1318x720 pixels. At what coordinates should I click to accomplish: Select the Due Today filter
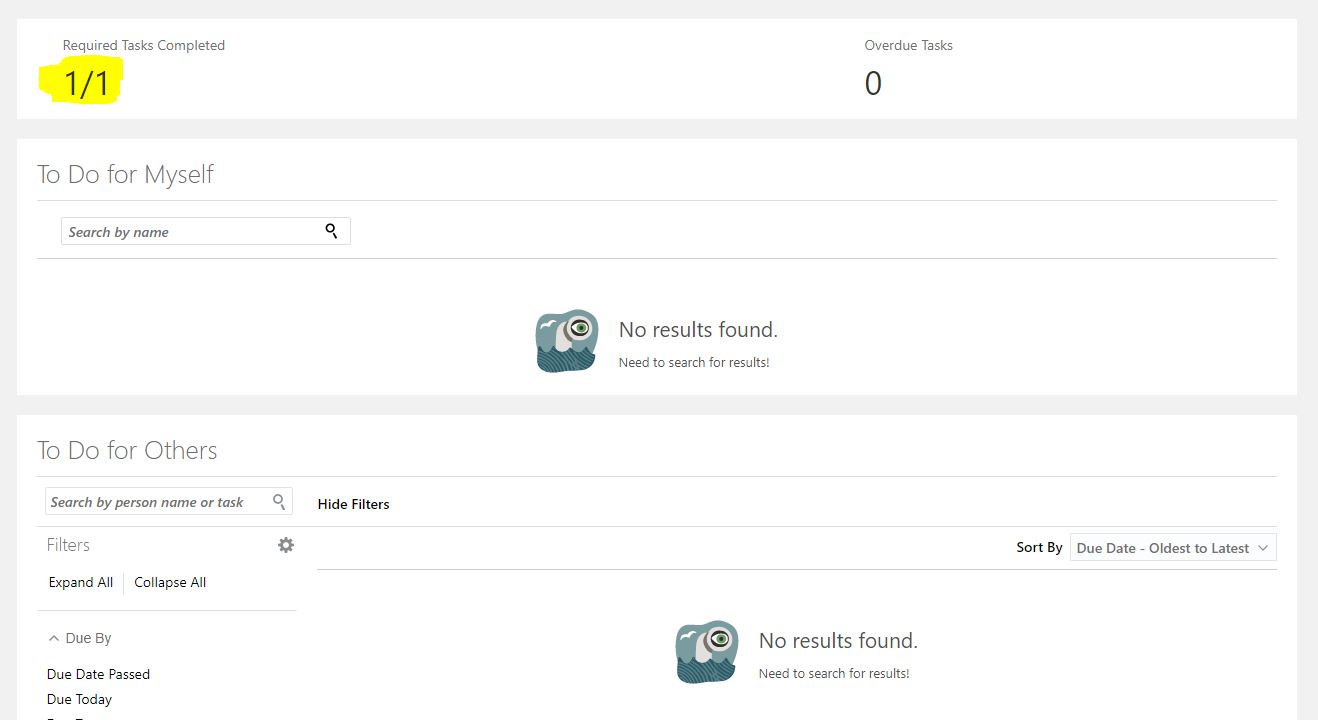(x=79, y=698)
